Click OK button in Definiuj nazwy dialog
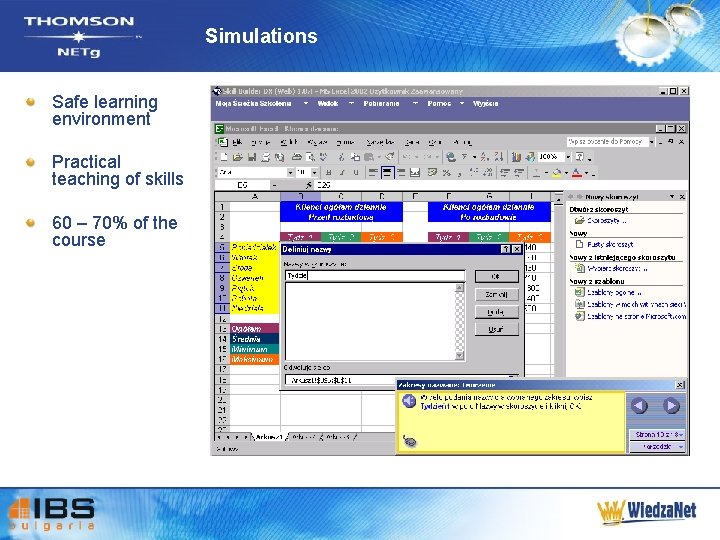 coord(496,276)
